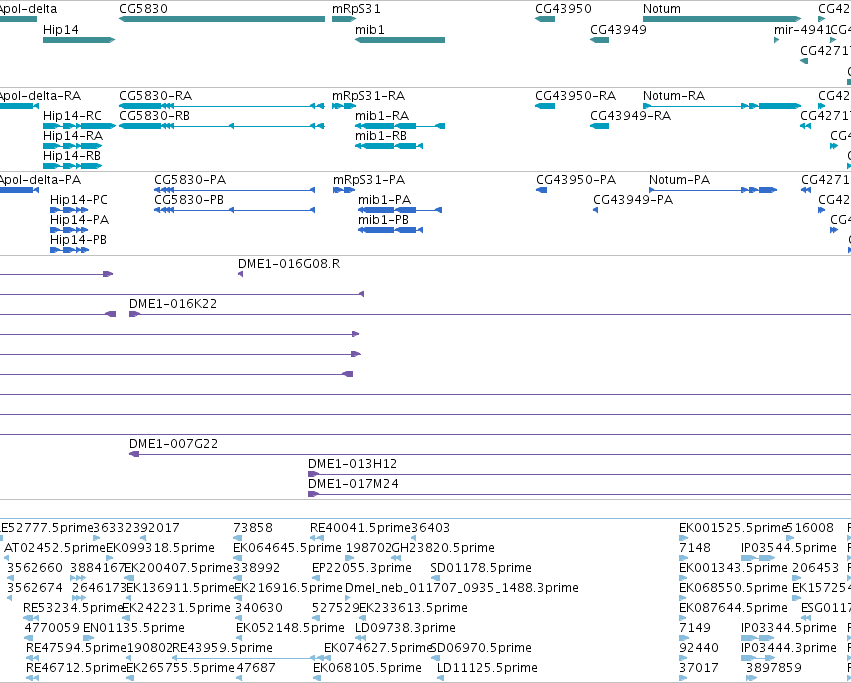Select the CG5830-PB protein label
851x683 pixels.
point(189,200)
